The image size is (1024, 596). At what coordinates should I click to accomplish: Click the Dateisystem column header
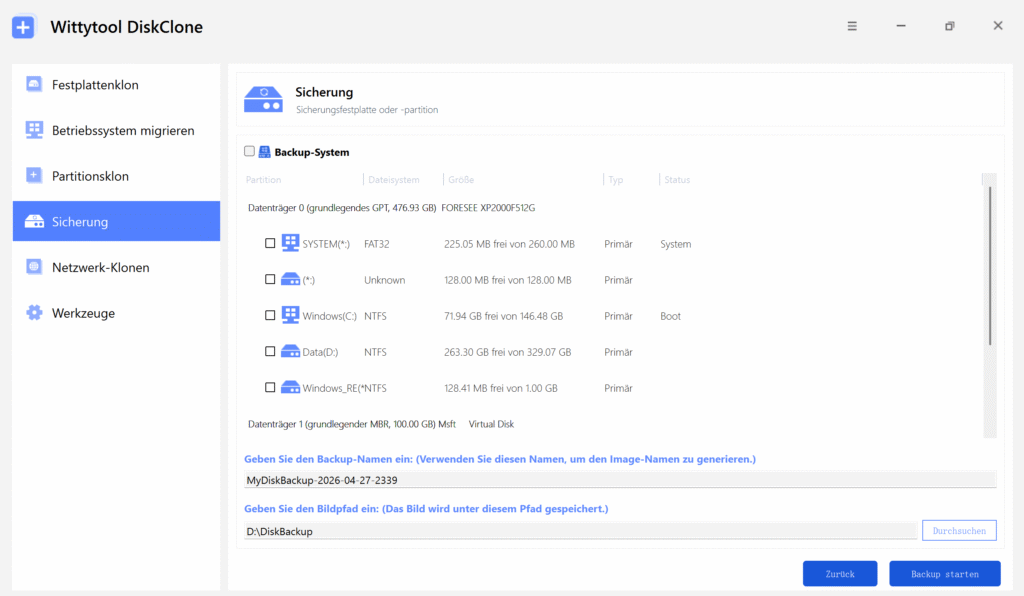(394, 180)
